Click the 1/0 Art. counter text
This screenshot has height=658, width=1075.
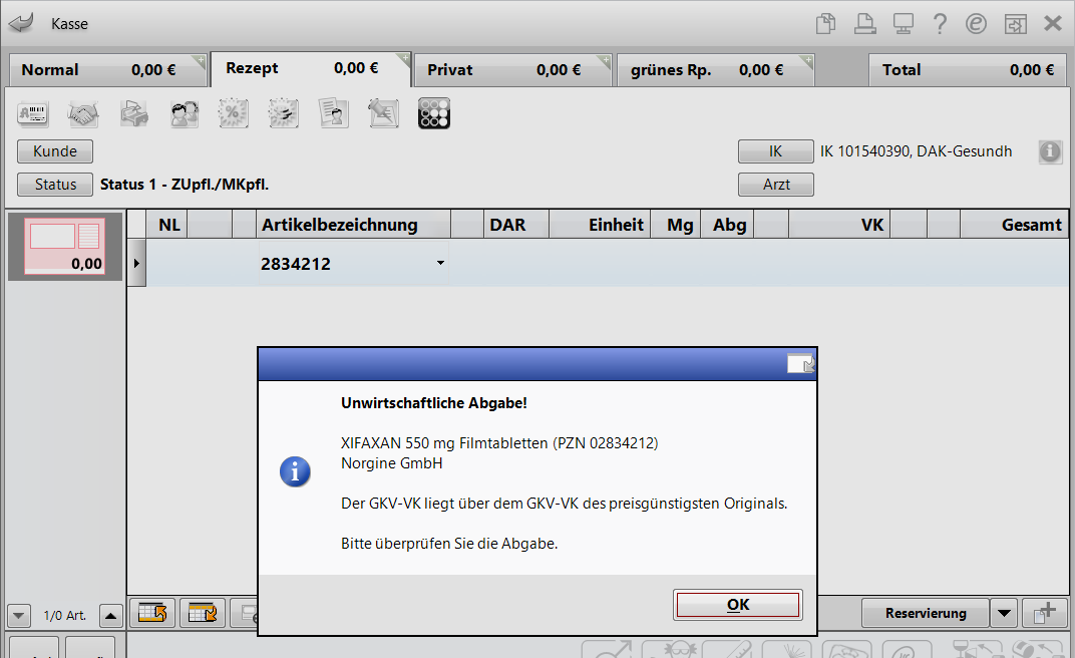point(64,616)
